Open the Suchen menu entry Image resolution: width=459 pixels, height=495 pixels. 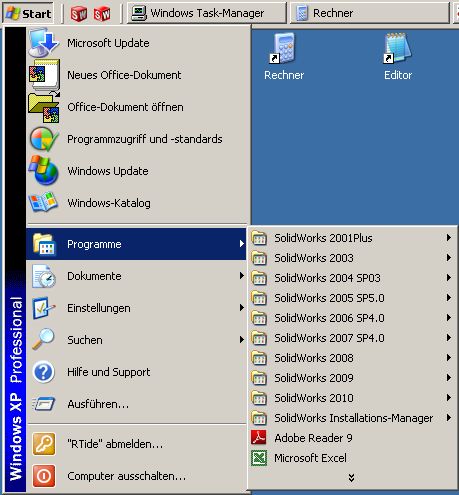(x=136, y=340)
